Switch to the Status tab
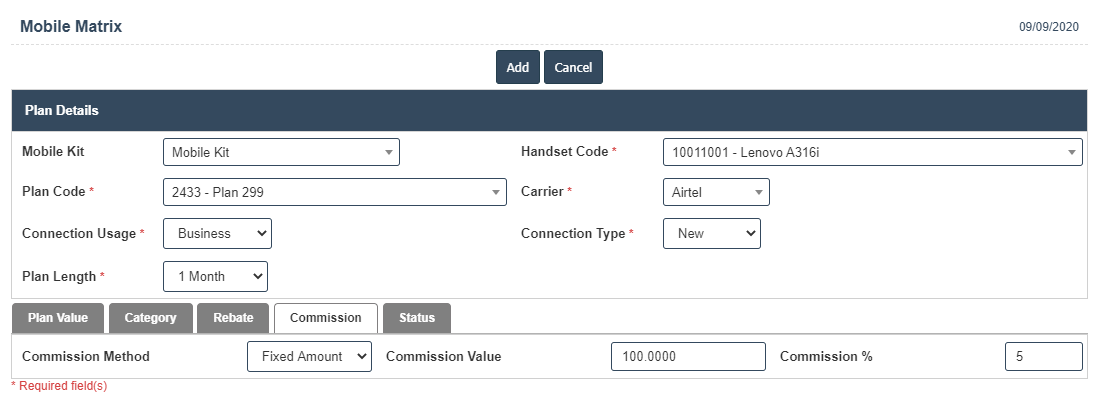This screenshot has width=1101, height=410. [x=417, y=318]
